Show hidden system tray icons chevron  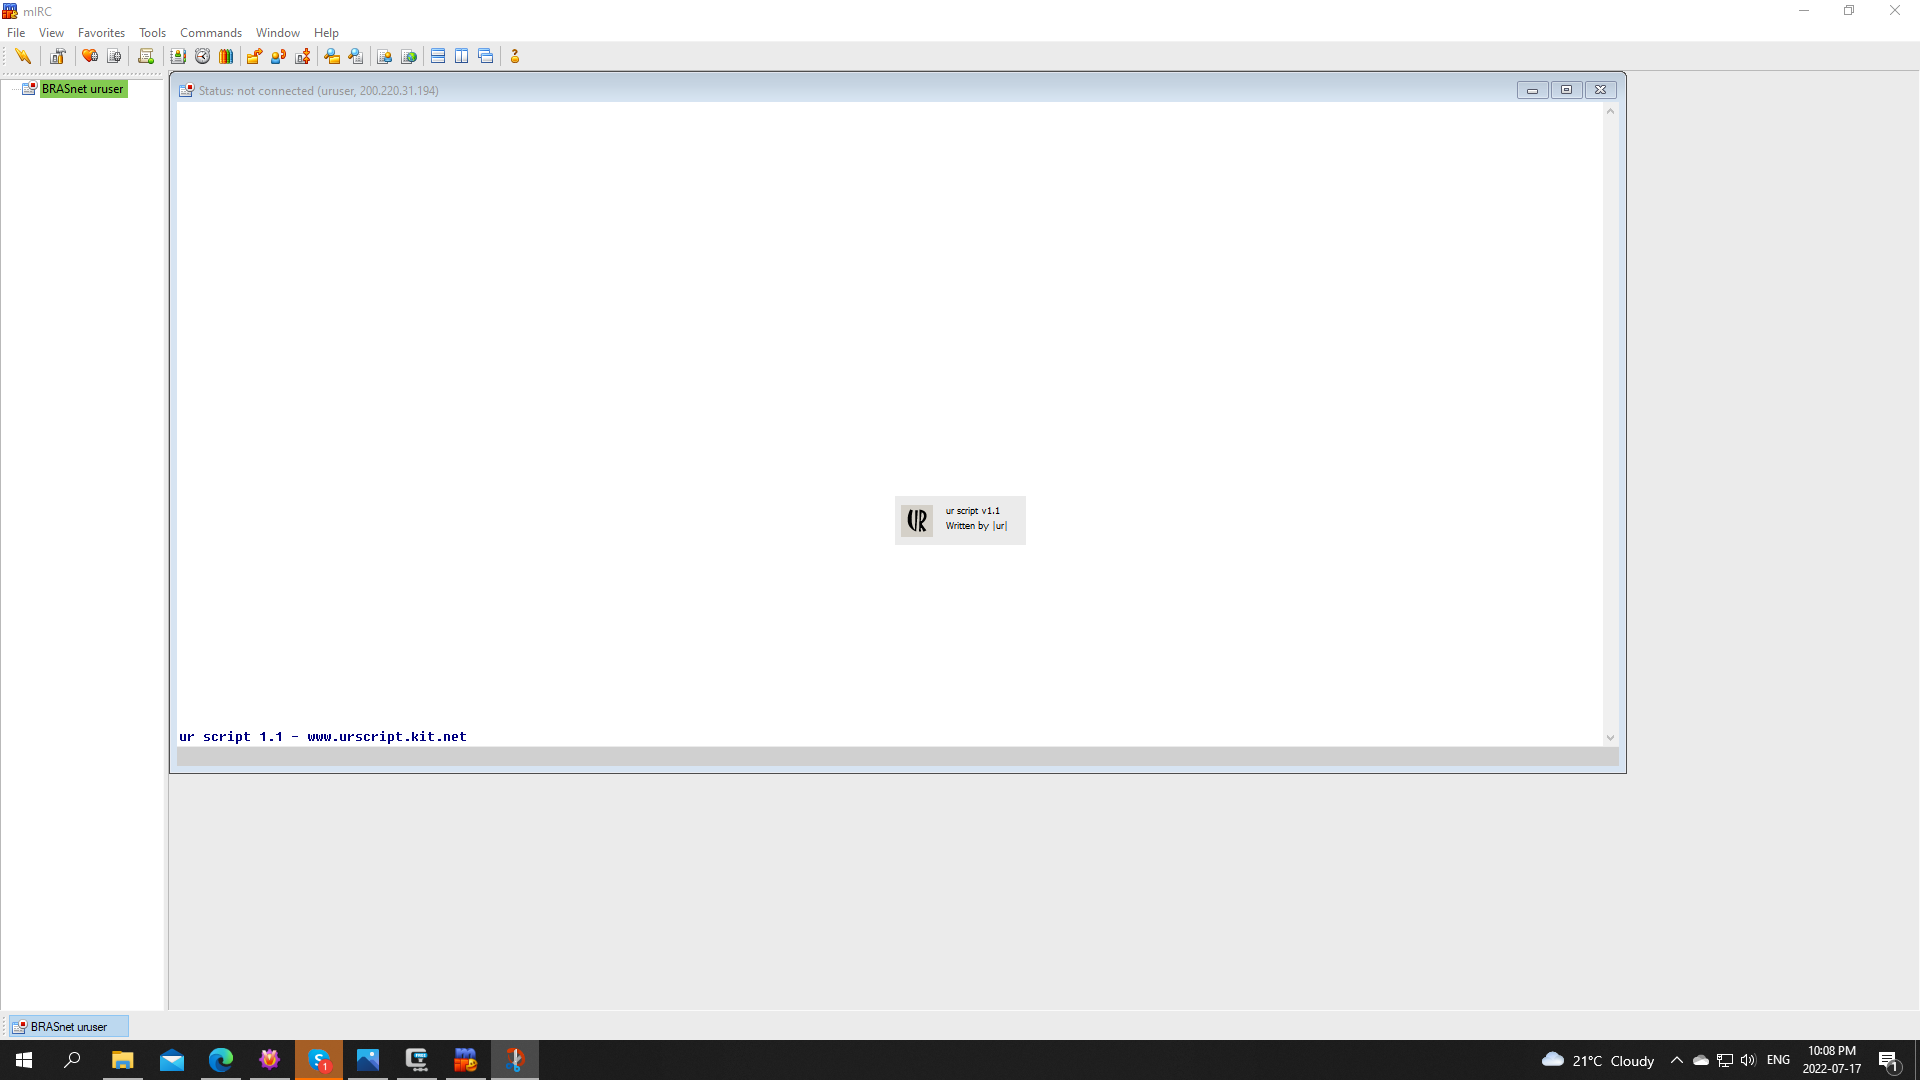pos(1677,1060)
